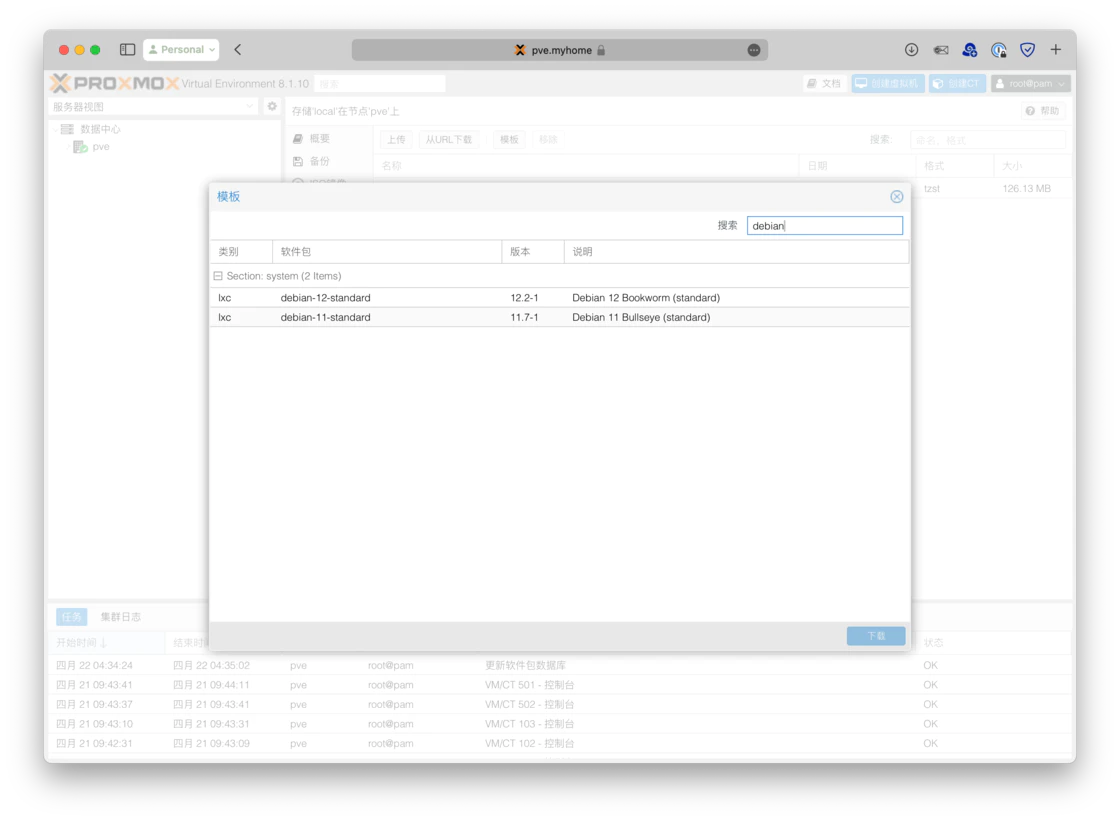Open the root@pam user menu
Screen dimensions: 1120x821
pyautogui.click(x=1030, y=84)
